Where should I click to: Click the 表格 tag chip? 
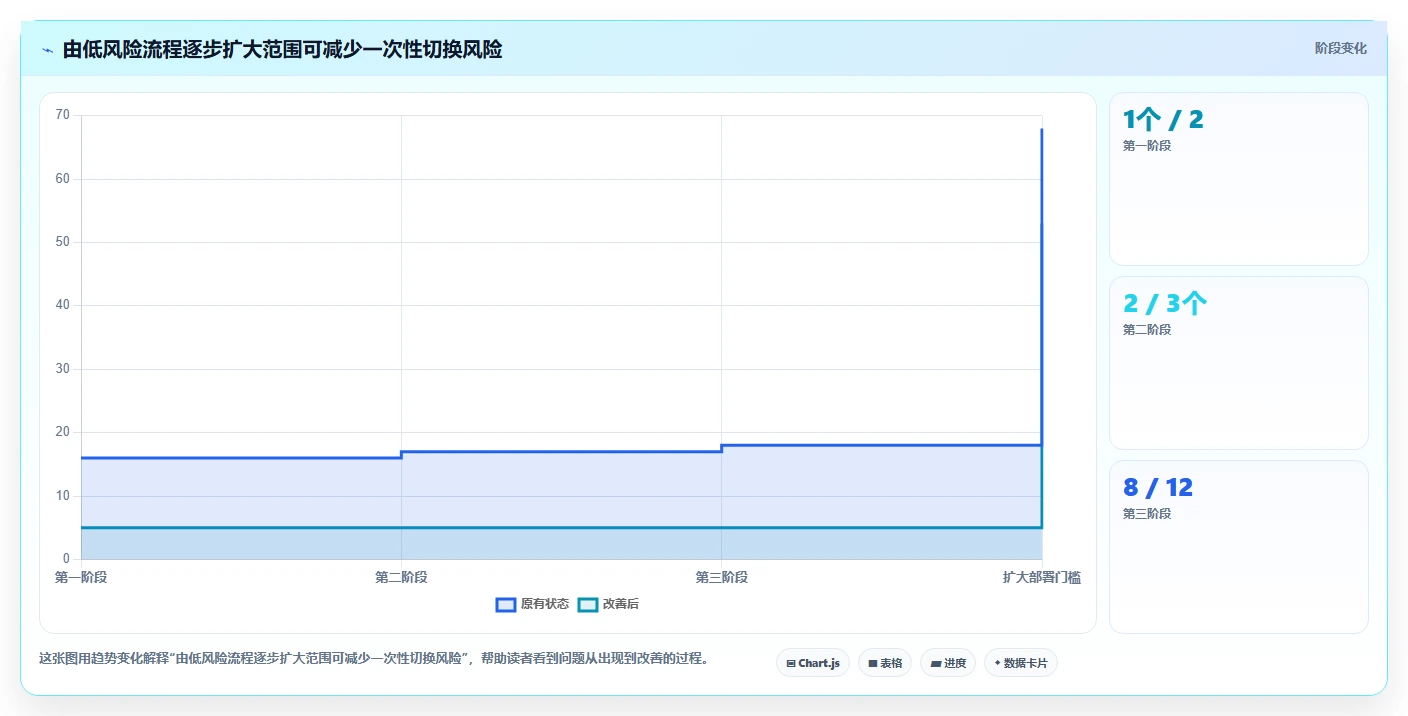coord(885,663)
